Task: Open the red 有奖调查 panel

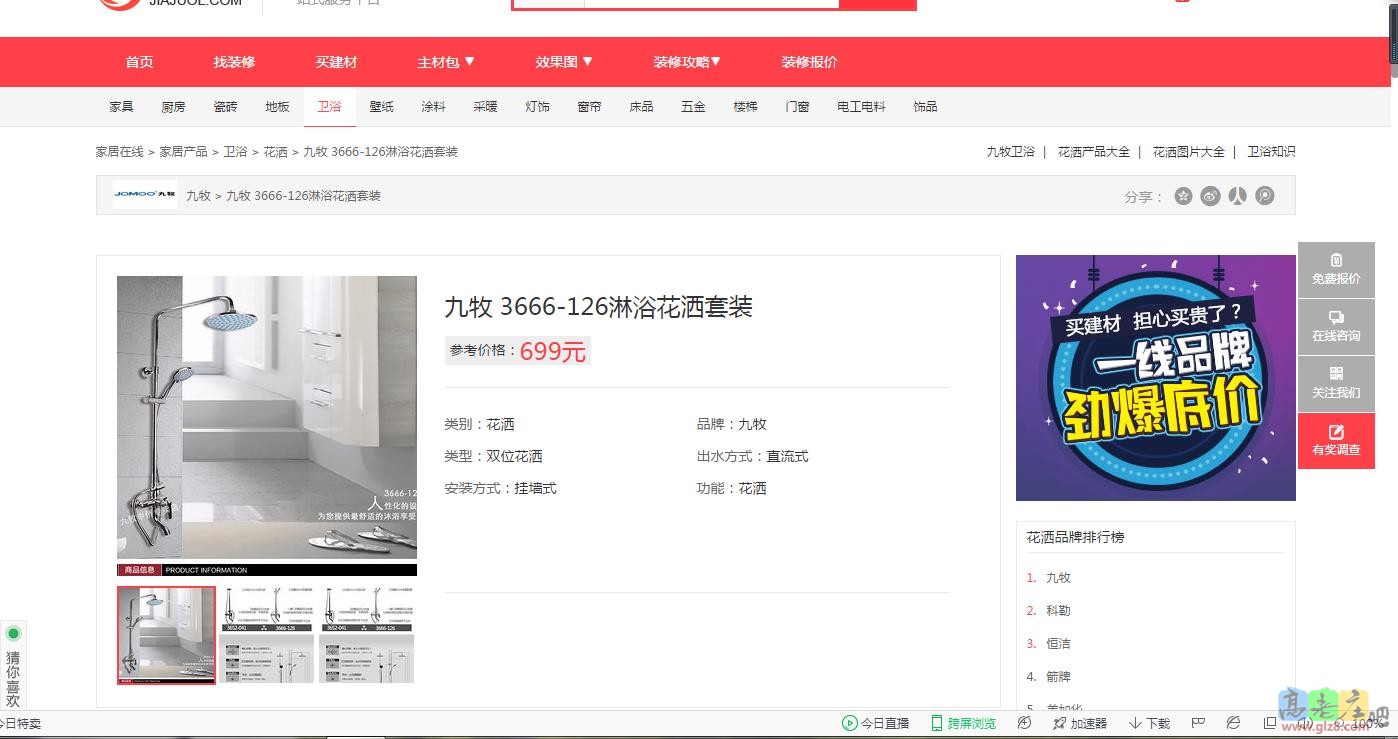Action: (x=1336, y=441)
